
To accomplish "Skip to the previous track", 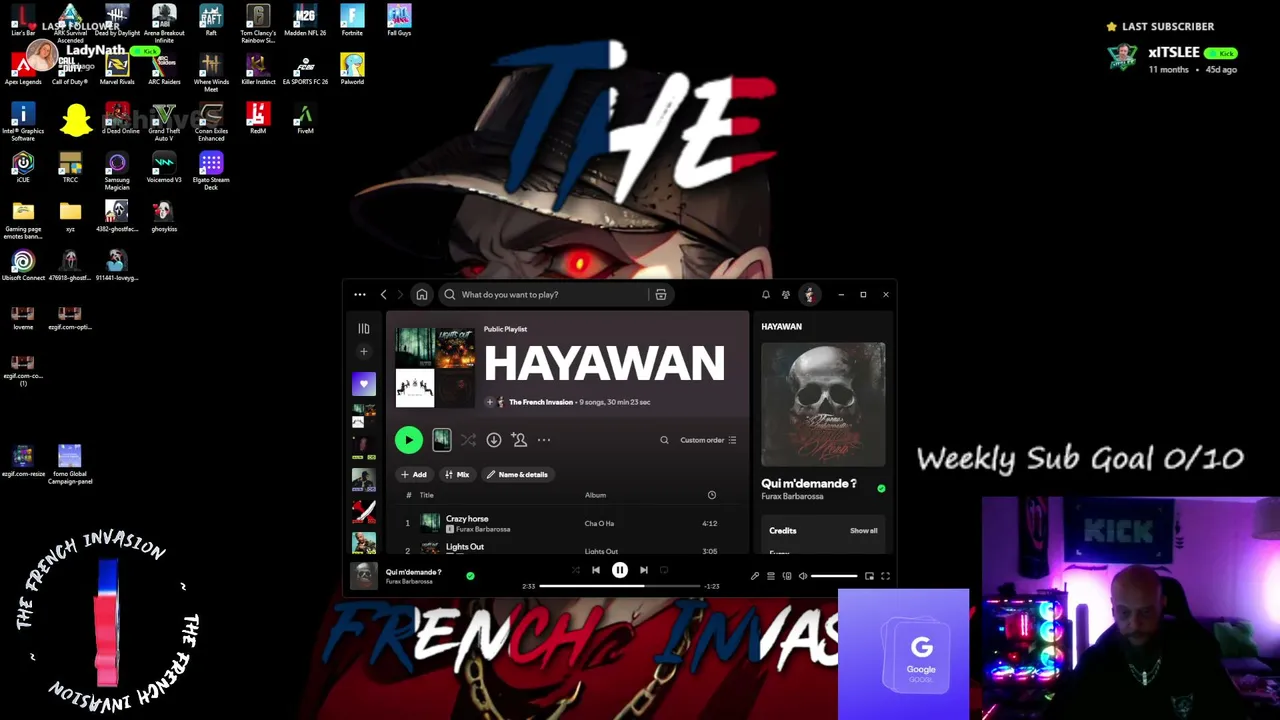I will pos(596,570).
